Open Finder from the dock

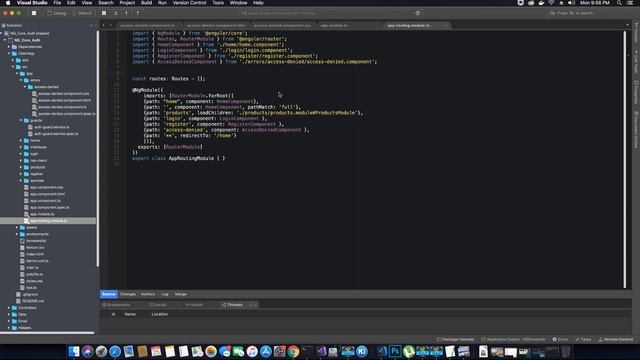click(x=74, y=351)
